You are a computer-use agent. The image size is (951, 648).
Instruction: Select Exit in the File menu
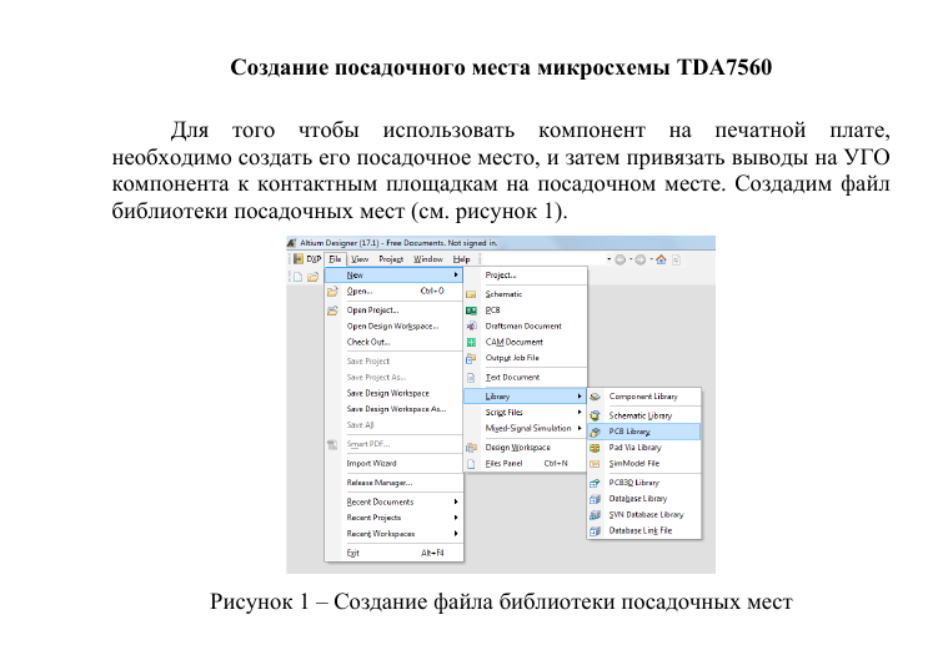pos(353,553)
